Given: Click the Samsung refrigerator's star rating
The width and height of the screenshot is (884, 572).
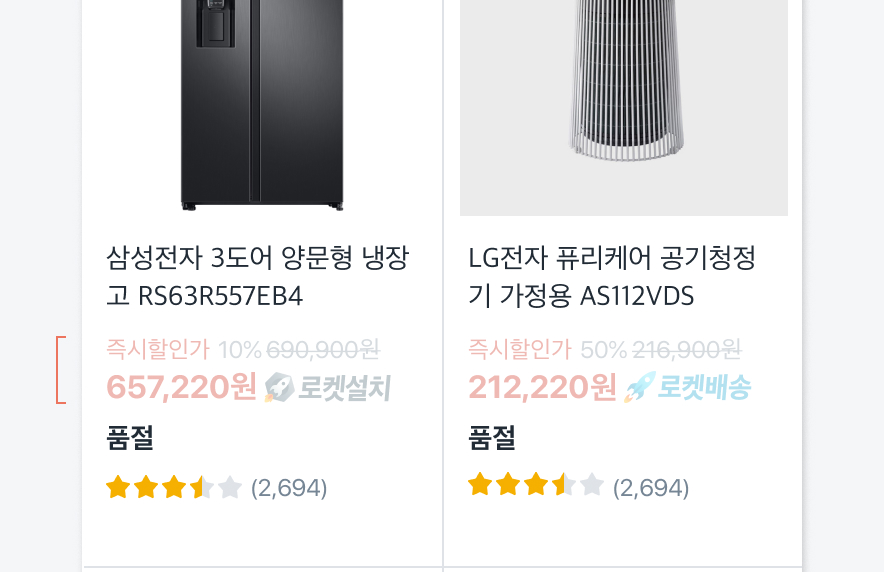Looking at the screenshot, I should (x=174, y=488).
